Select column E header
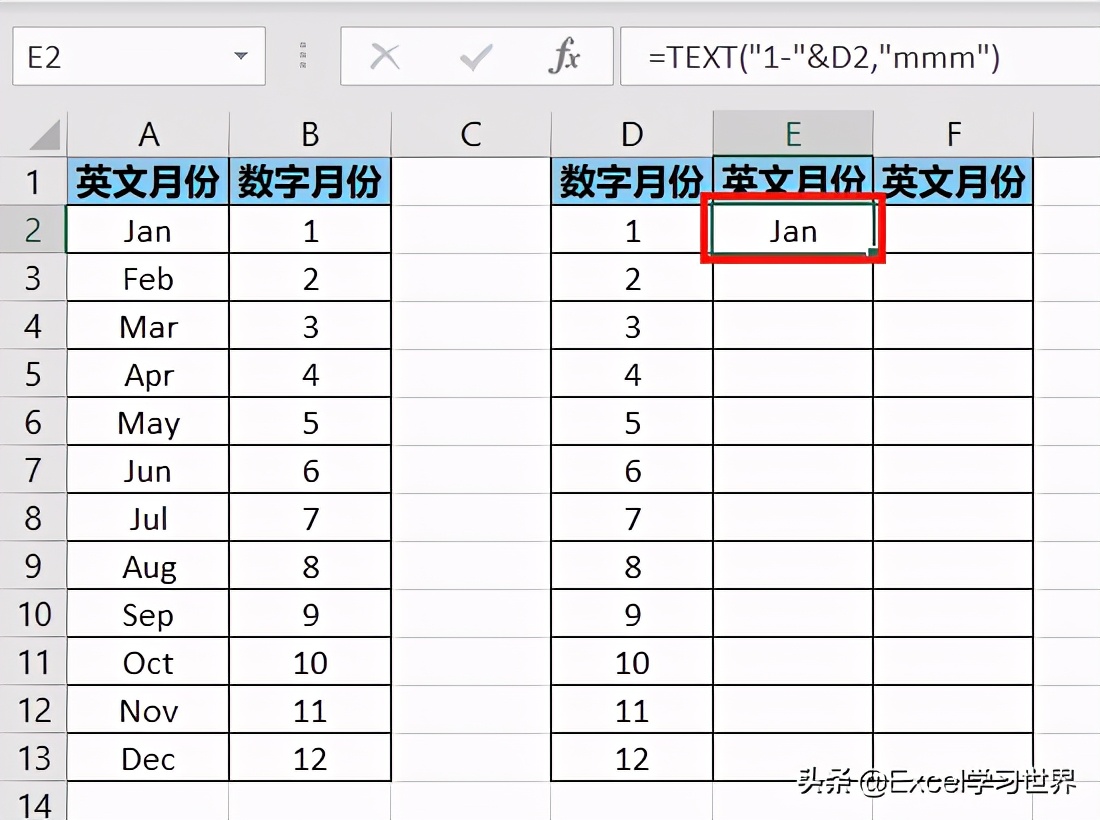Screen dimensions: 1100x820 (x=793, y=134)
